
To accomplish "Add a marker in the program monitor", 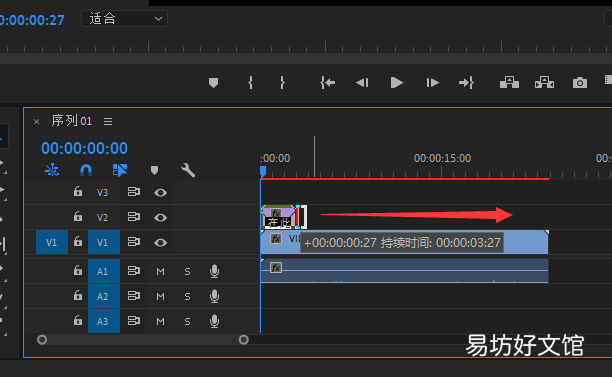I will (x=213, y=83).
